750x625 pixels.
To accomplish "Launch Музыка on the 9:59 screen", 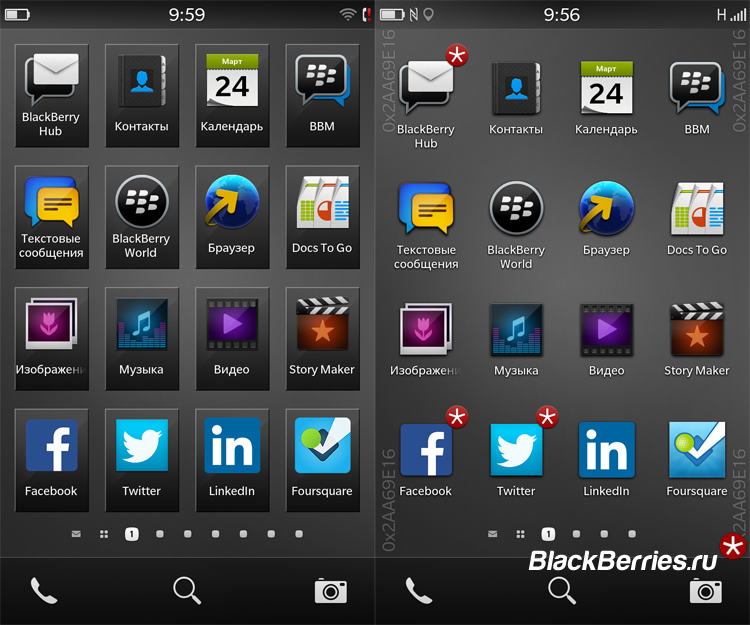I will coord(142,339).
